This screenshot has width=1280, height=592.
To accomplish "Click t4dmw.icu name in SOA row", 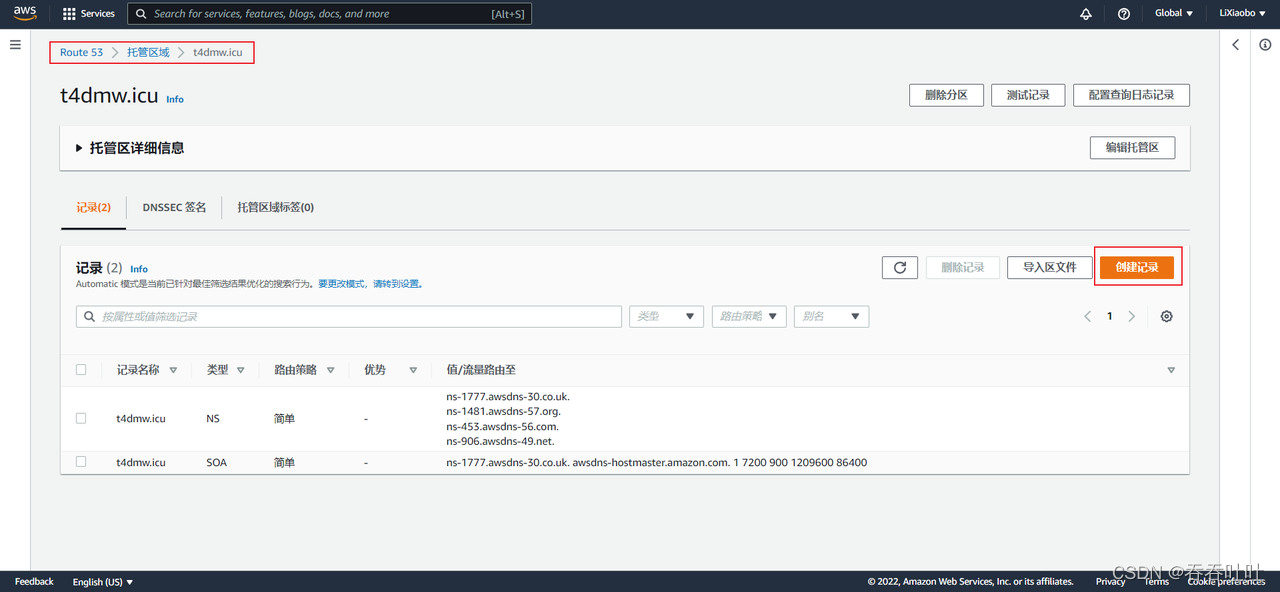I will 141,462.
